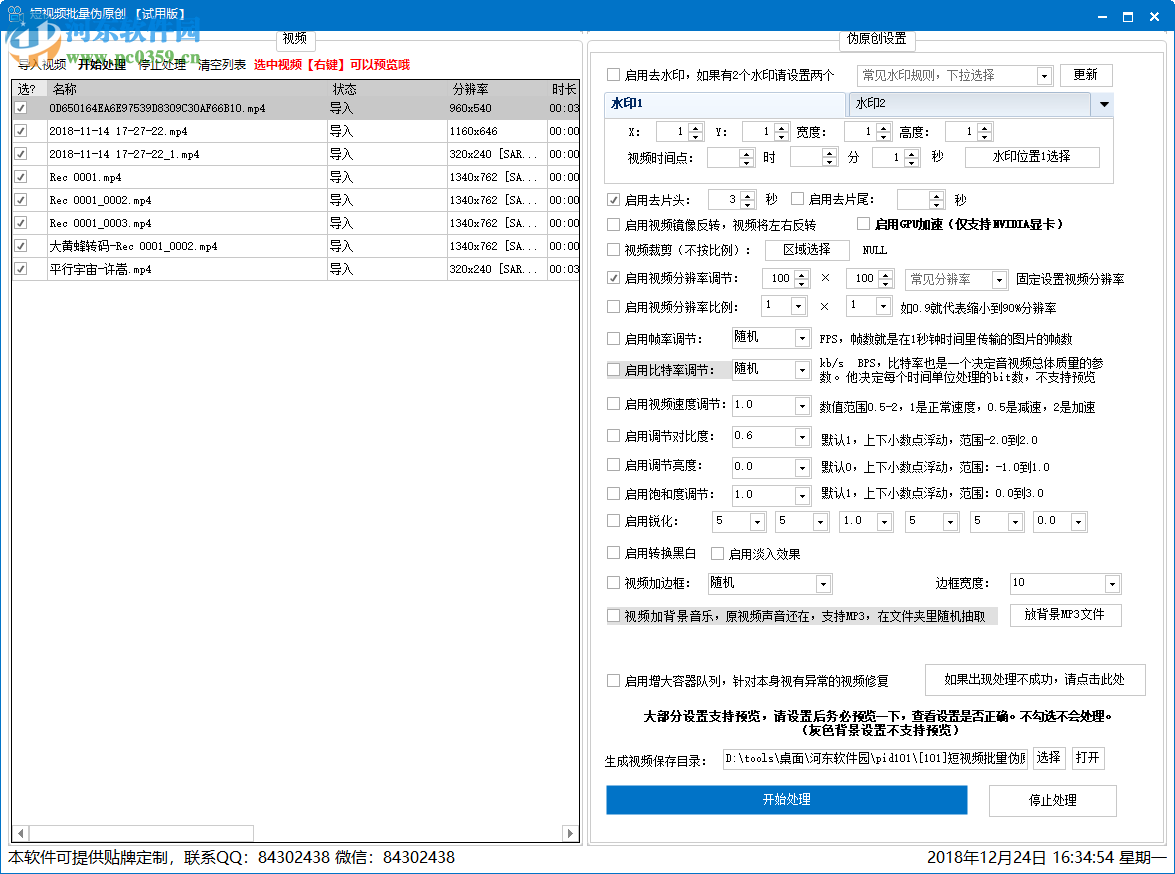This screenshot has height=874, width=1175.
Task: Click the video list scroll right arrow
Action: (570, 833)
